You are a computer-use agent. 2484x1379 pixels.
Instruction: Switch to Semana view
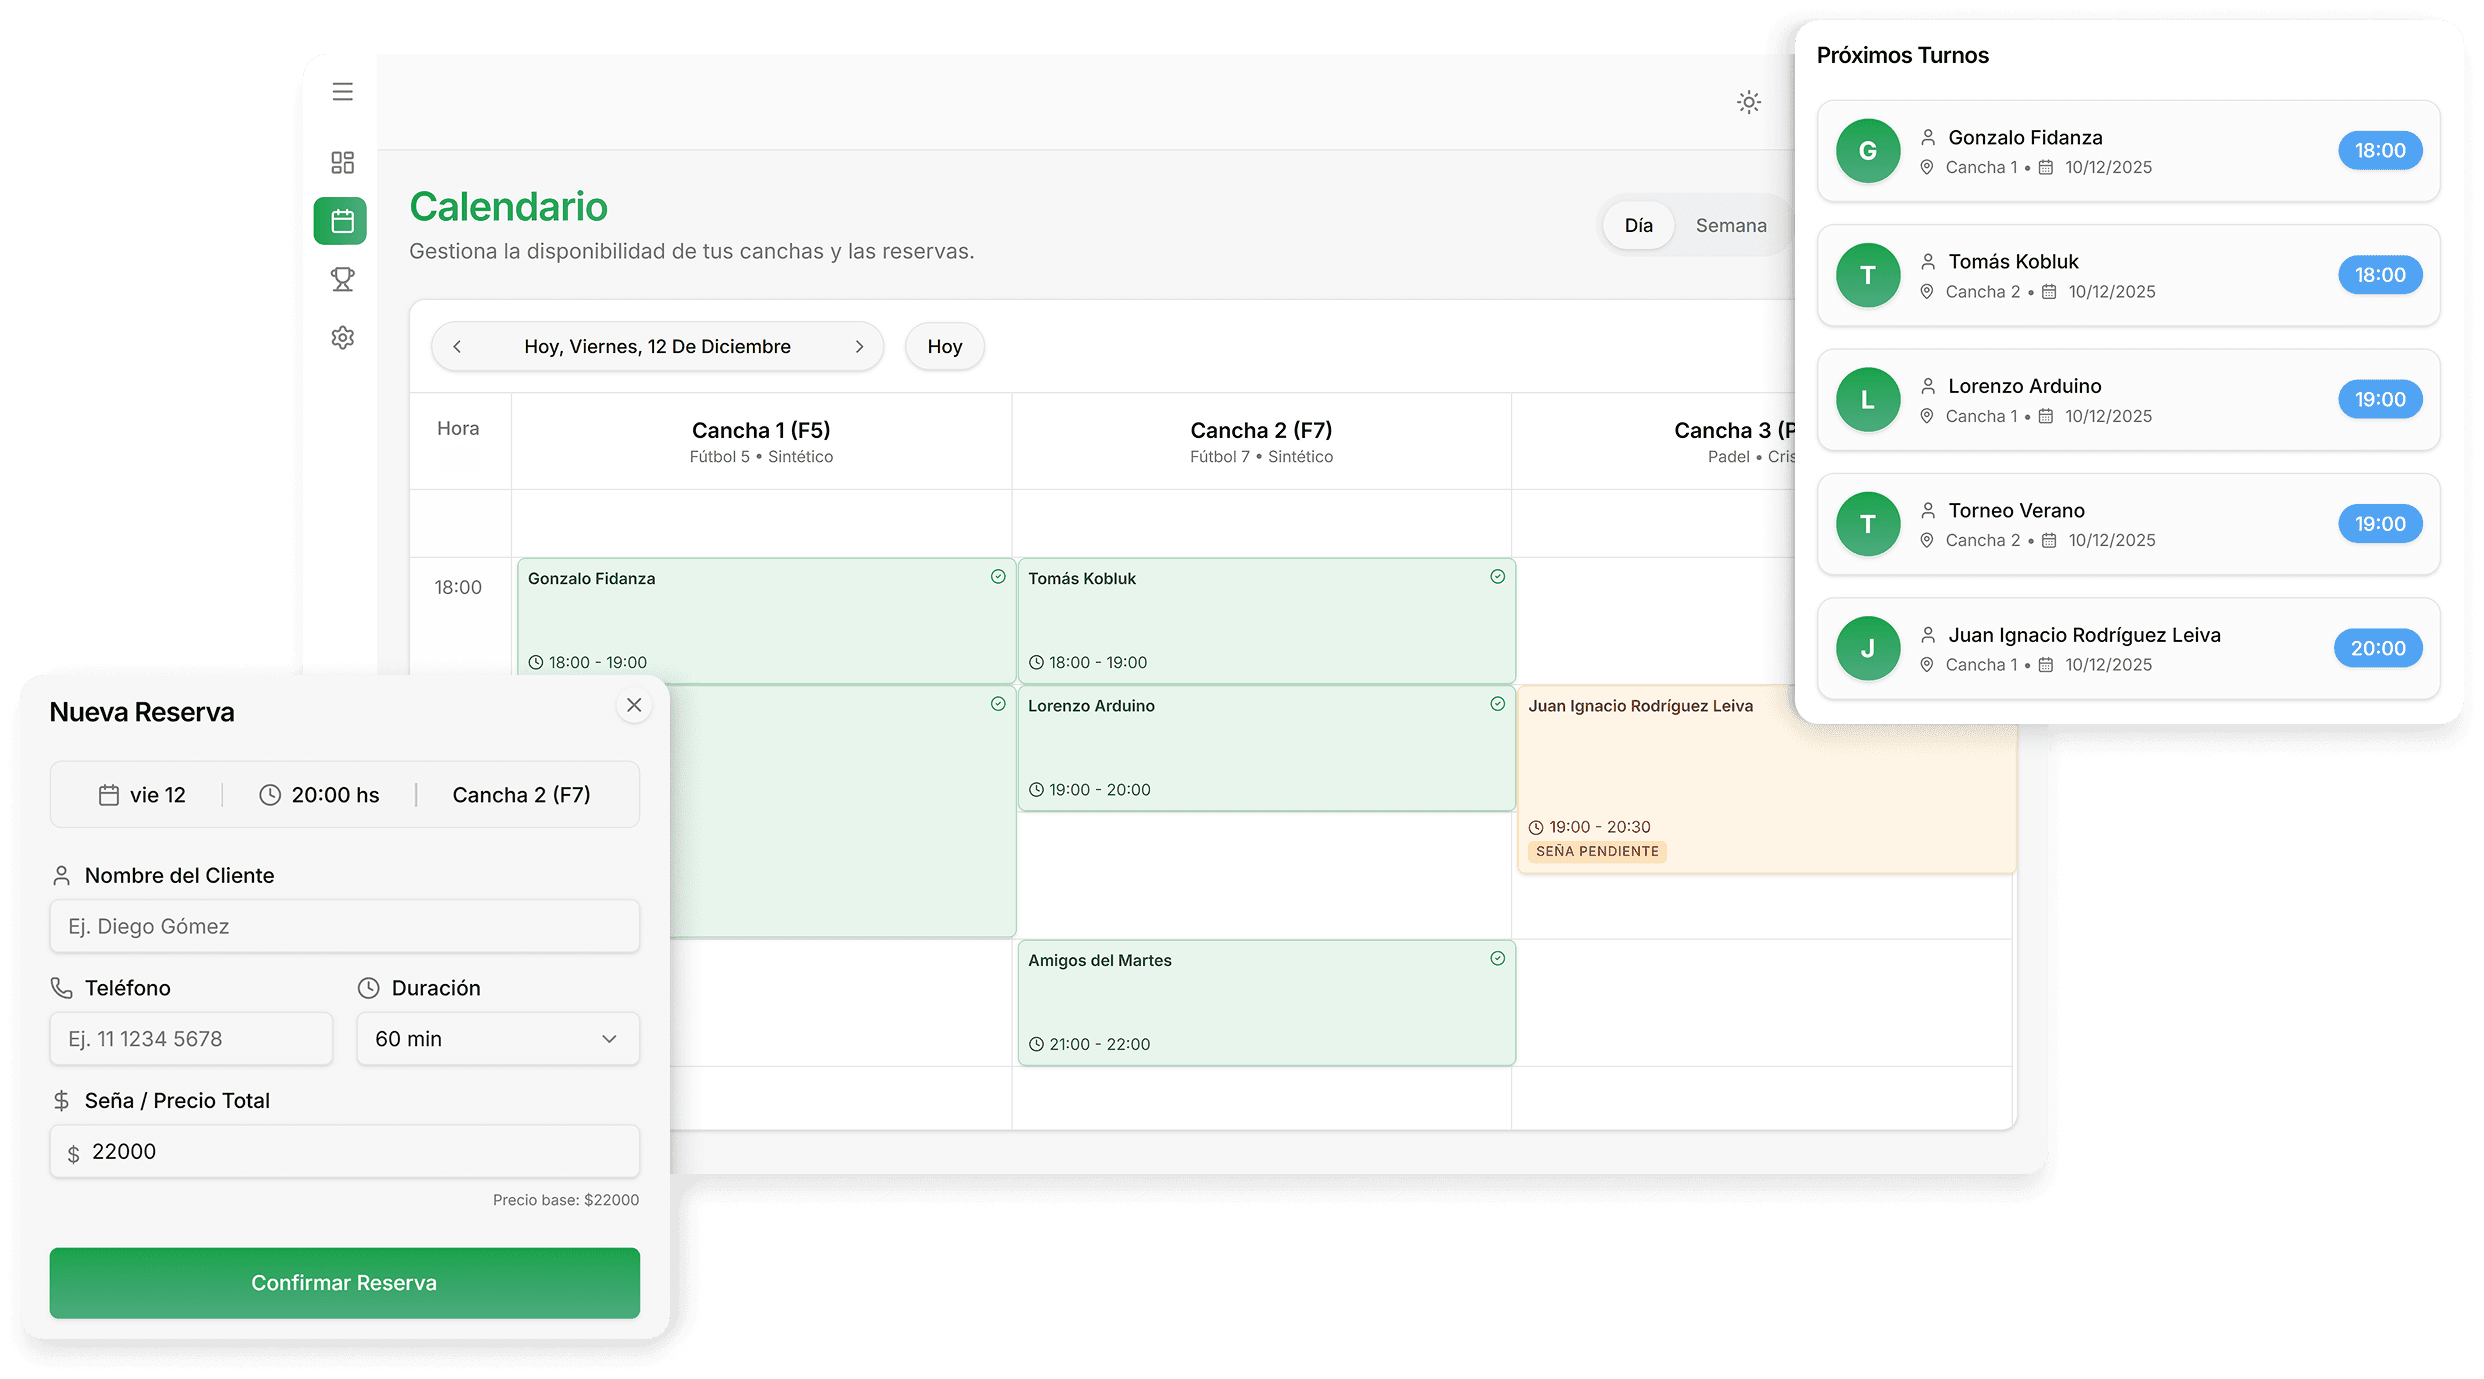click(x=1730, y=226)
